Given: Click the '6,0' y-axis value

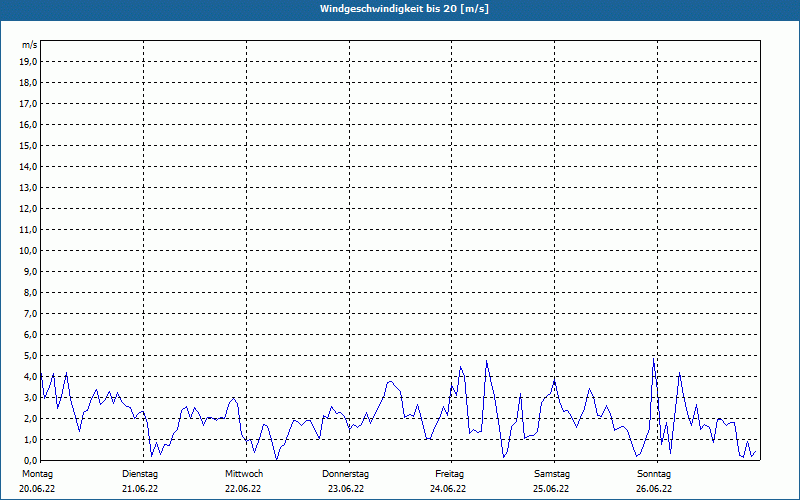Looking at the screenshot, I should (x=31, y=335).
